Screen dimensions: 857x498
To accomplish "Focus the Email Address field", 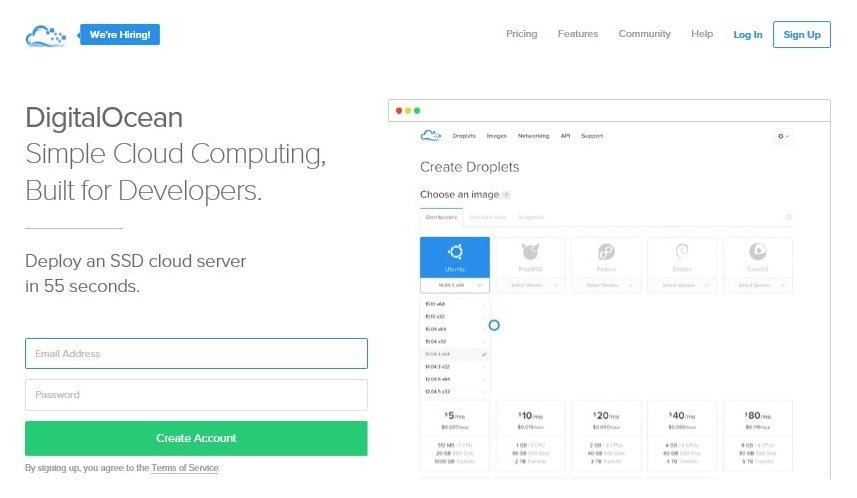I will point(196,354).
